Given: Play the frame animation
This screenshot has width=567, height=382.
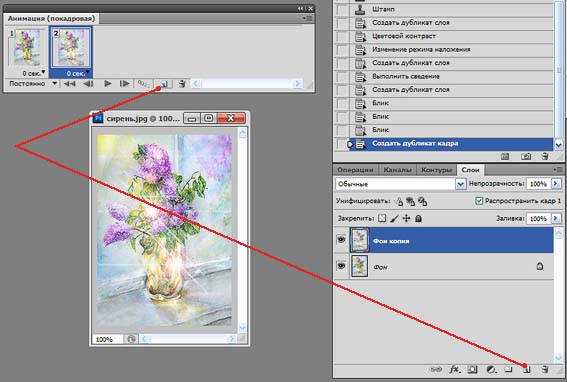Looking at the screenshot, I should (107, 84).
